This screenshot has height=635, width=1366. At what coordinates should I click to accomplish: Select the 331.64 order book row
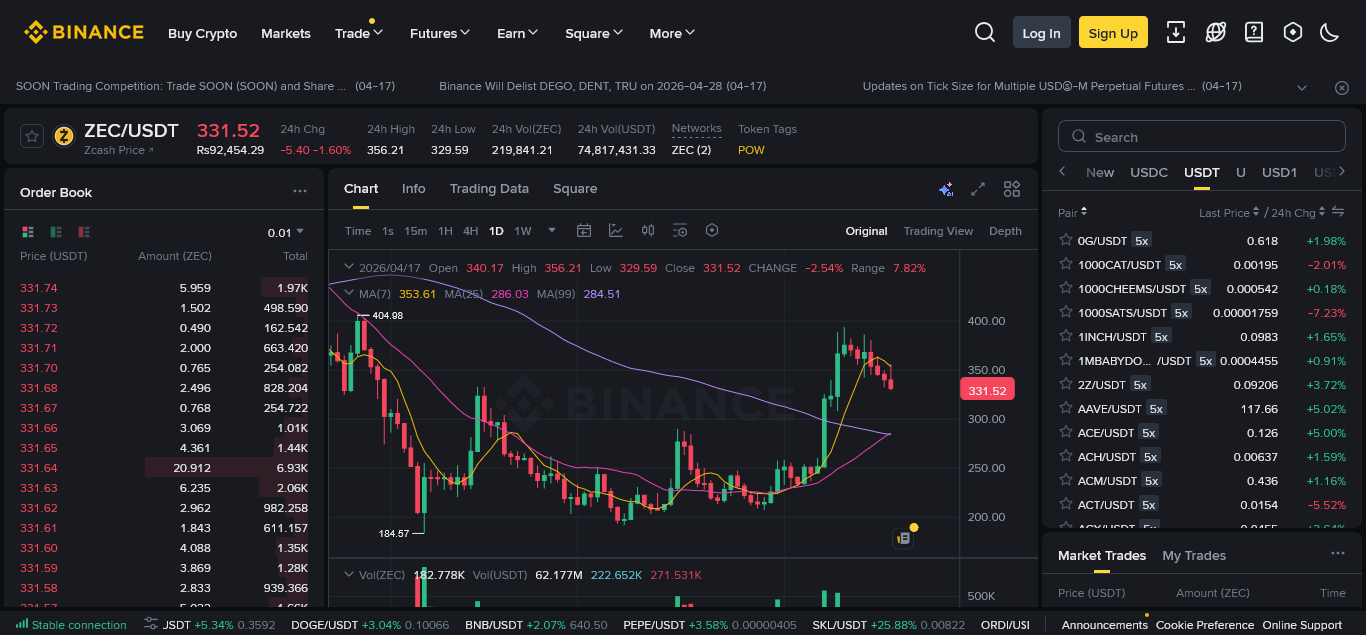pos(164,468)
